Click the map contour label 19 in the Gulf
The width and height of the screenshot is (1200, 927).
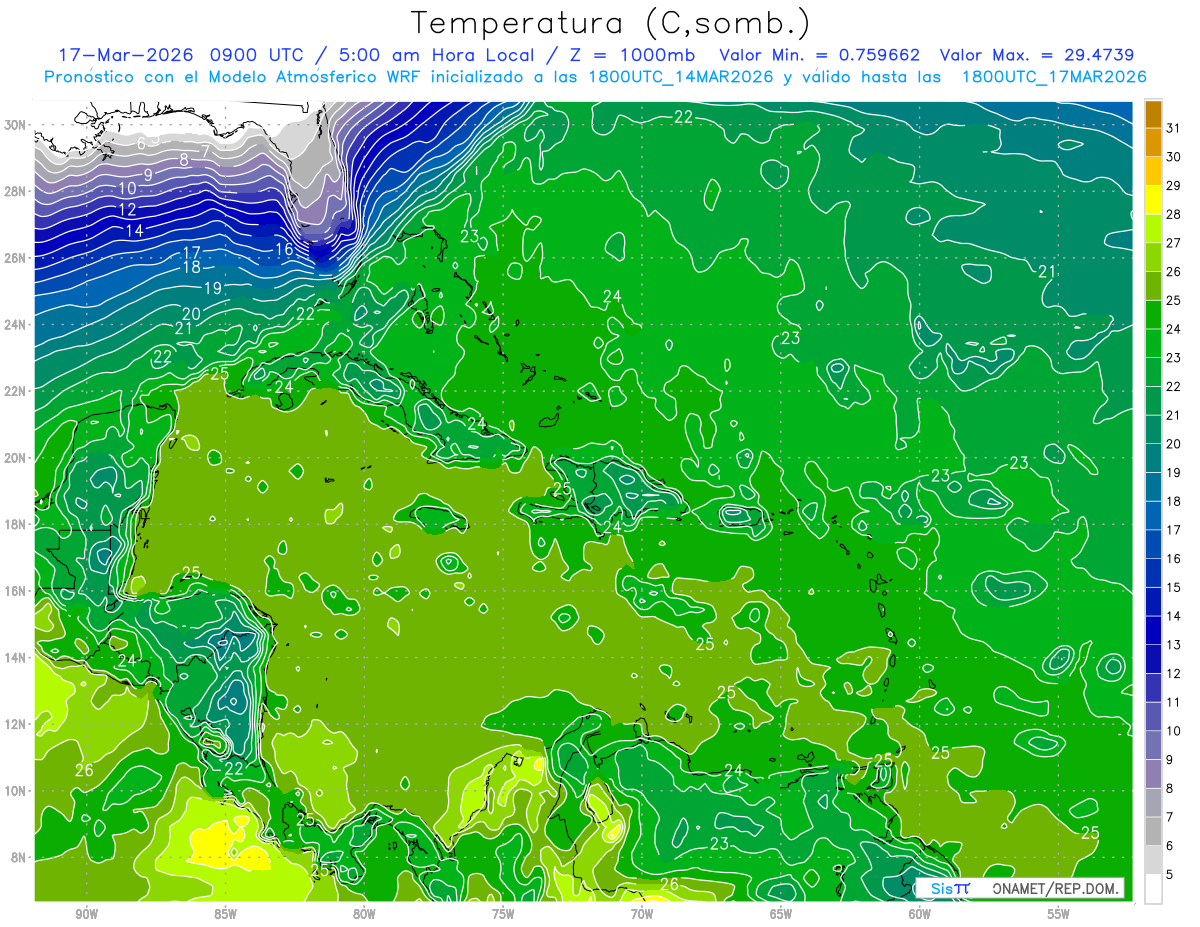(x=212, y=288)
